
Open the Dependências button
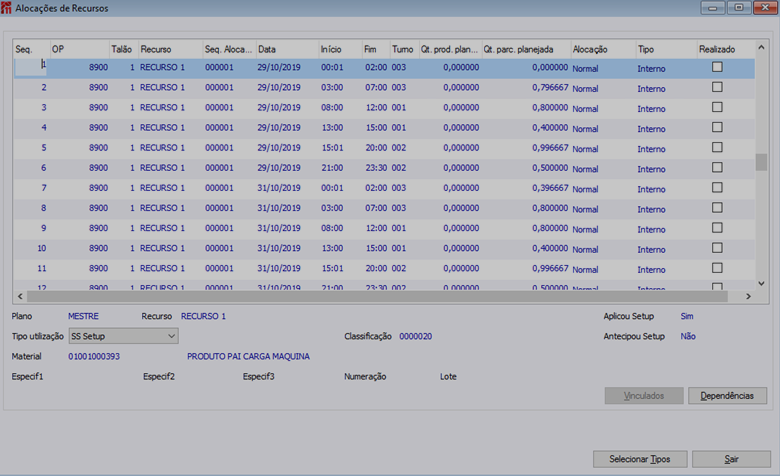pos(727,396)
